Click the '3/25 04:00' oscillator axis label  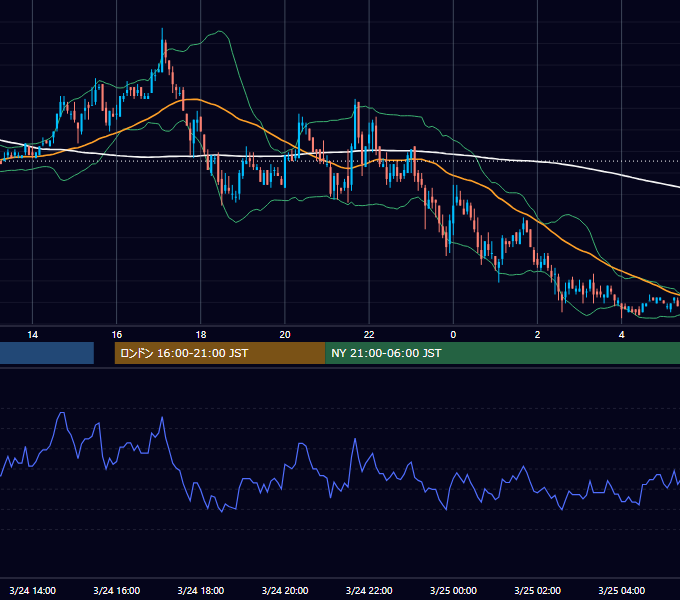(621, 590)
